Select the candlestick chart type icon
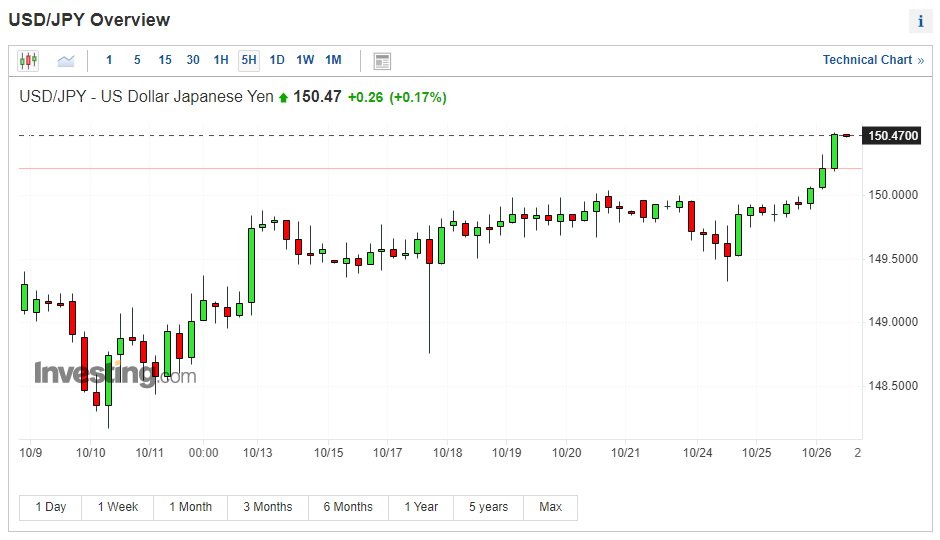The height and width of the screenshot is (540, 940). coord(28,61)
